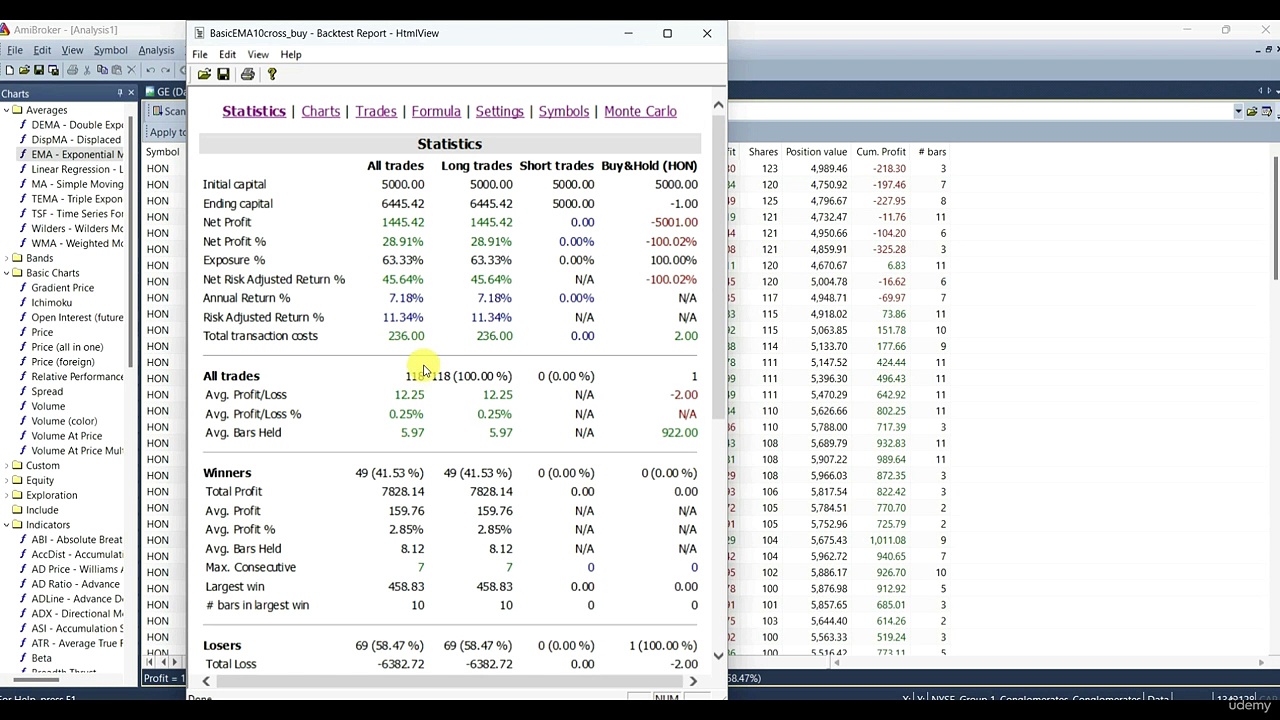1280x720 pixels.
Task: Open AmiBroker File menu
Action: 15,50
